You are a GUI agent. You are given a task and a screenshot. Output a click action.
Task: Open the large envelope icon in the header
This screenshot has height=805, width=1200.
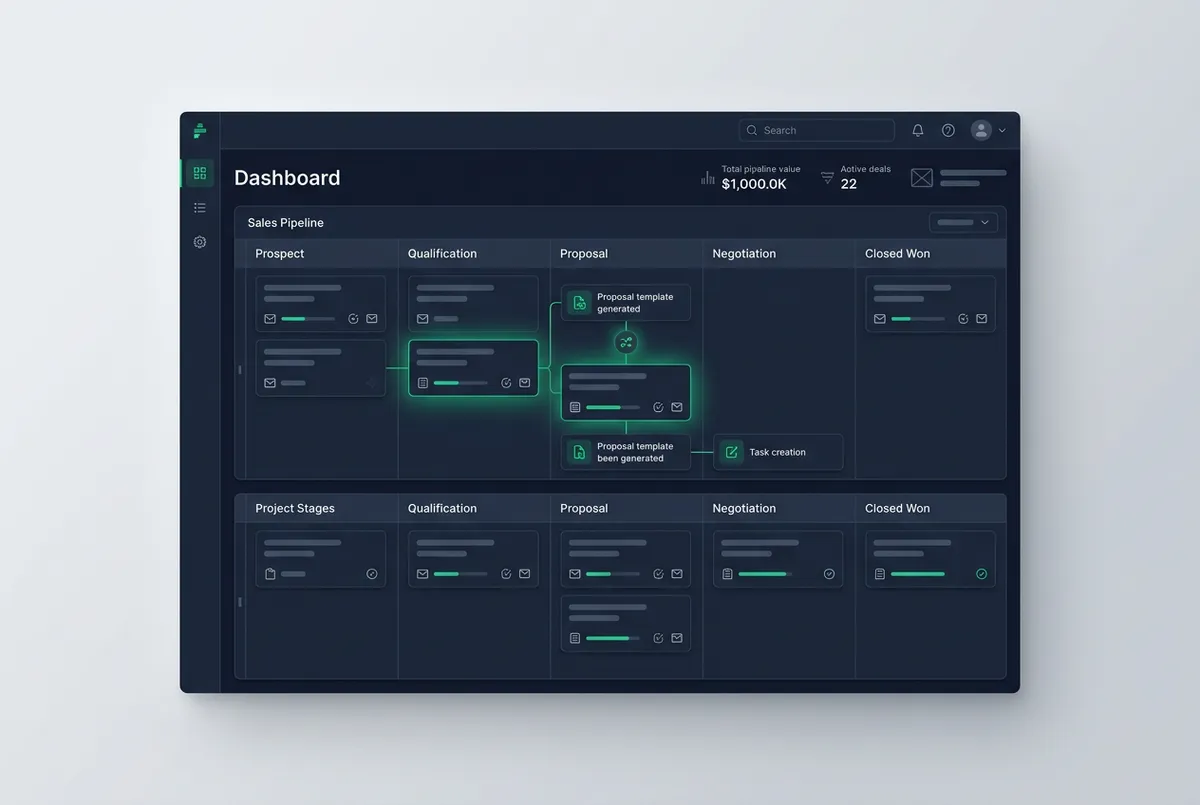[922, 178]
